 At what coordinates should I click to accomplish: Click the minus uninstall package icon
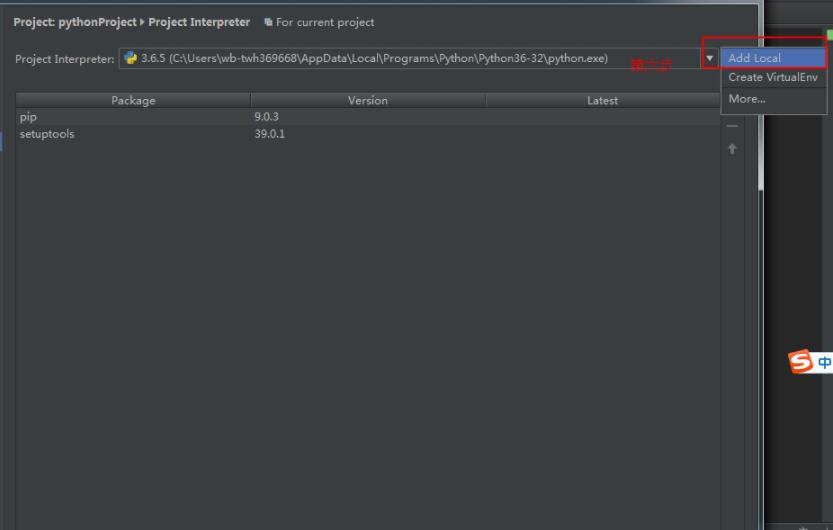pyautogui.click(x=732, y=126)
